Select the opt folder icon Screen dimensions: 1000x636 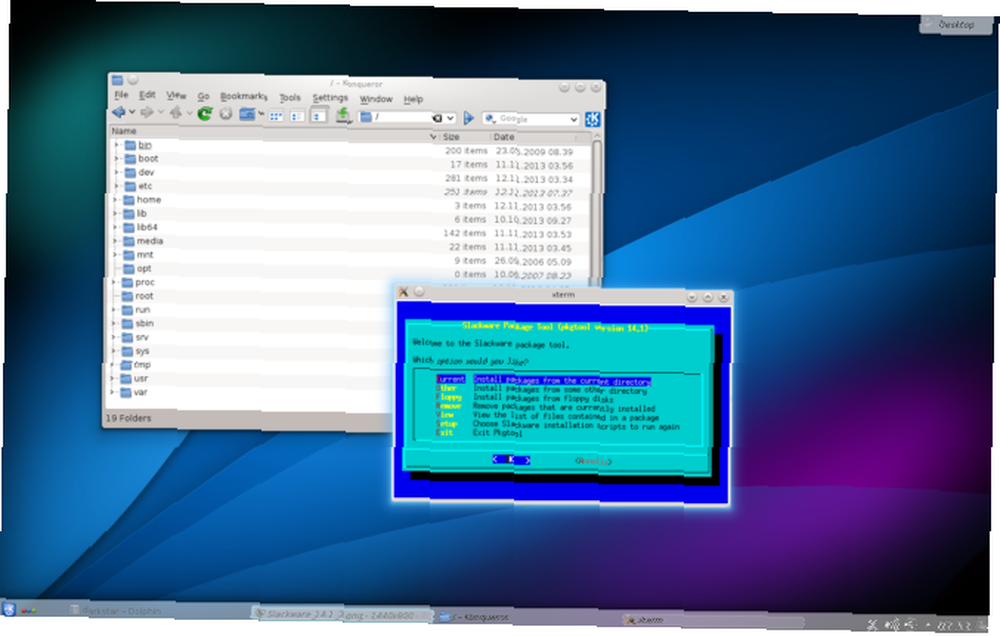click(x=128, y=269)
